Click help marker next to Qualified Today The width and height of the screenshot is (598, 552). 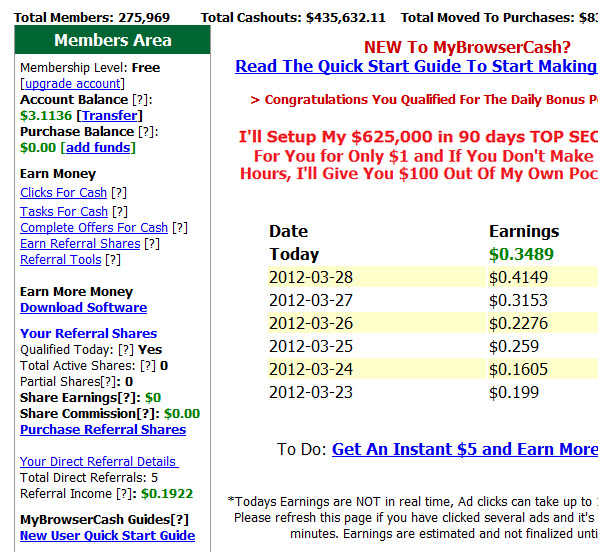coord(126,349)
